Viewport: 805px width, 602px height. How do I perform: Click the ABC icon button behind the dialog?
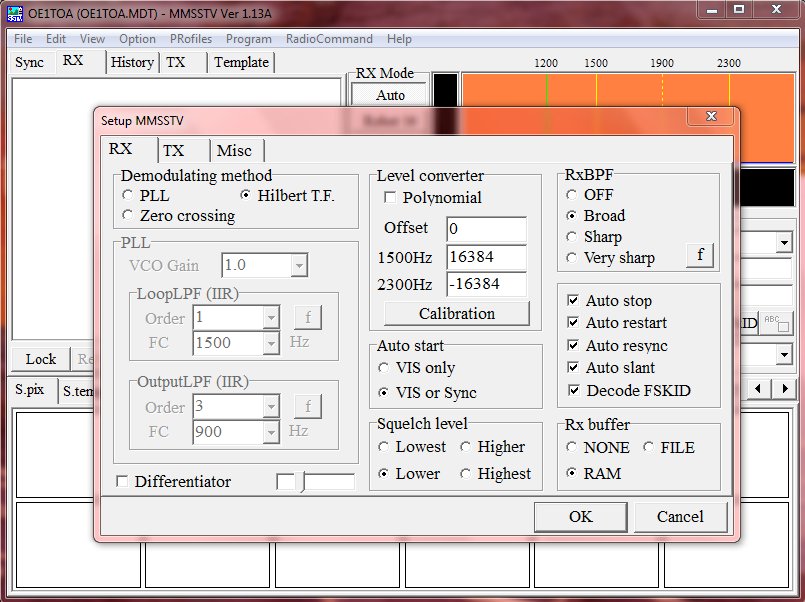[x=776, y=323]
